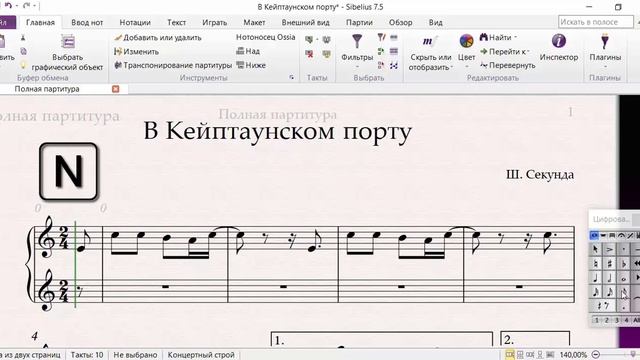Open the Инструменты group dialog launcher
Screen dimensions: 640x360
[291, 77]
